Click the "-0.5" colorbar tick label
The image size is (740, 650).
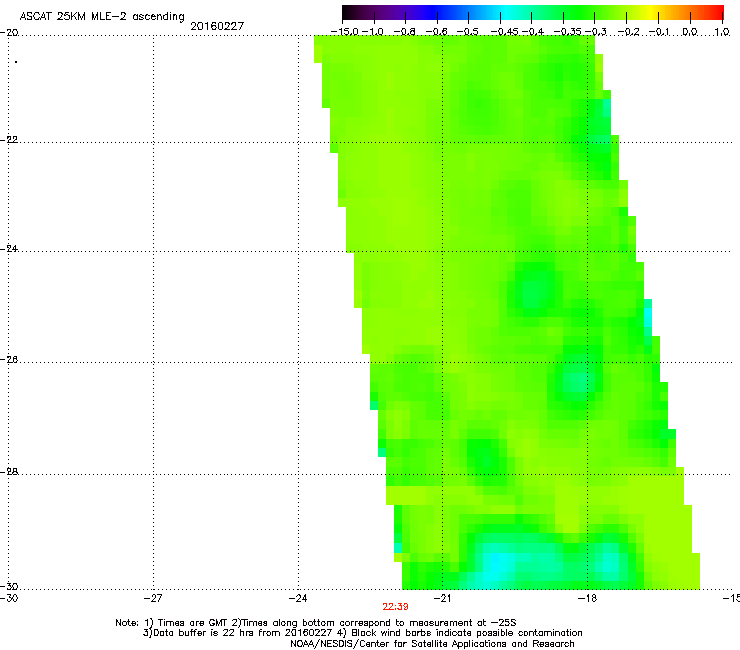click(x=468, y=32)
